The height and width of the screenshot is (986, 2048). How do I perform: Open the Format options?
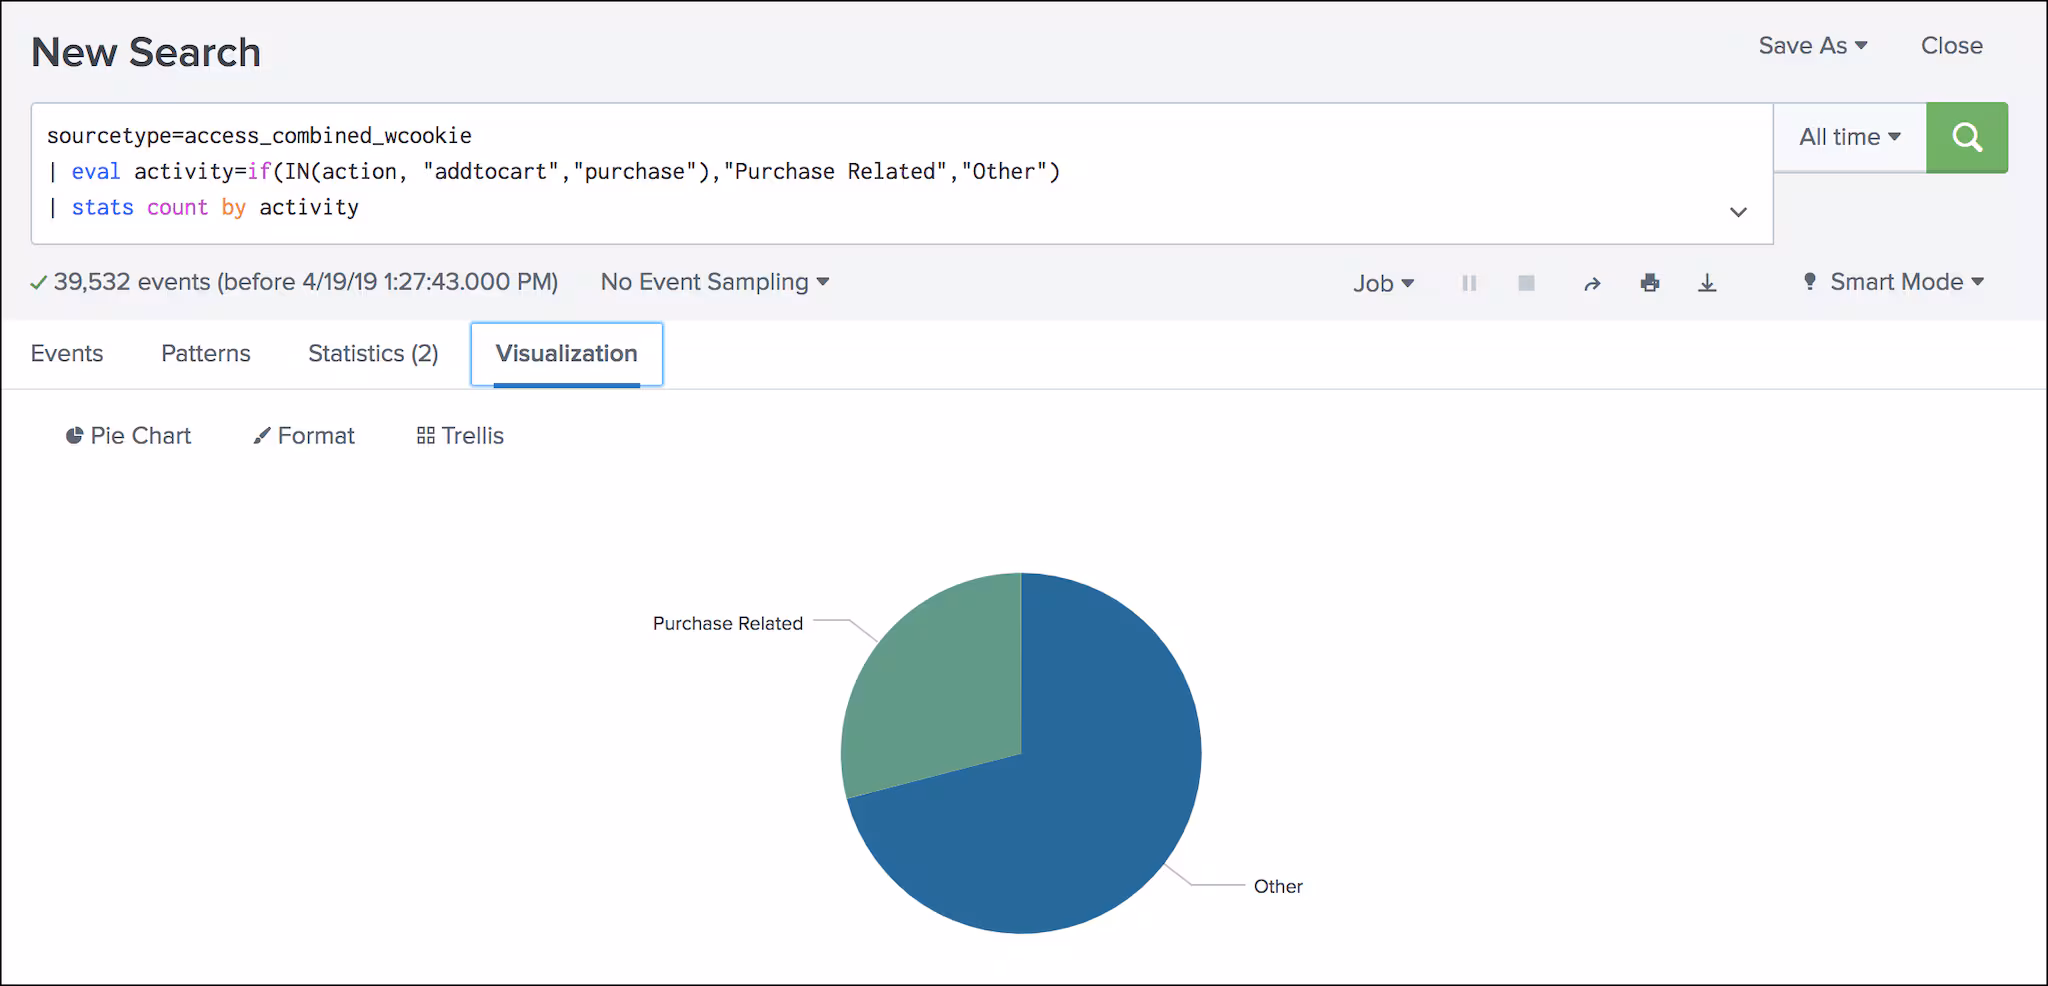[x=304, y=436]
